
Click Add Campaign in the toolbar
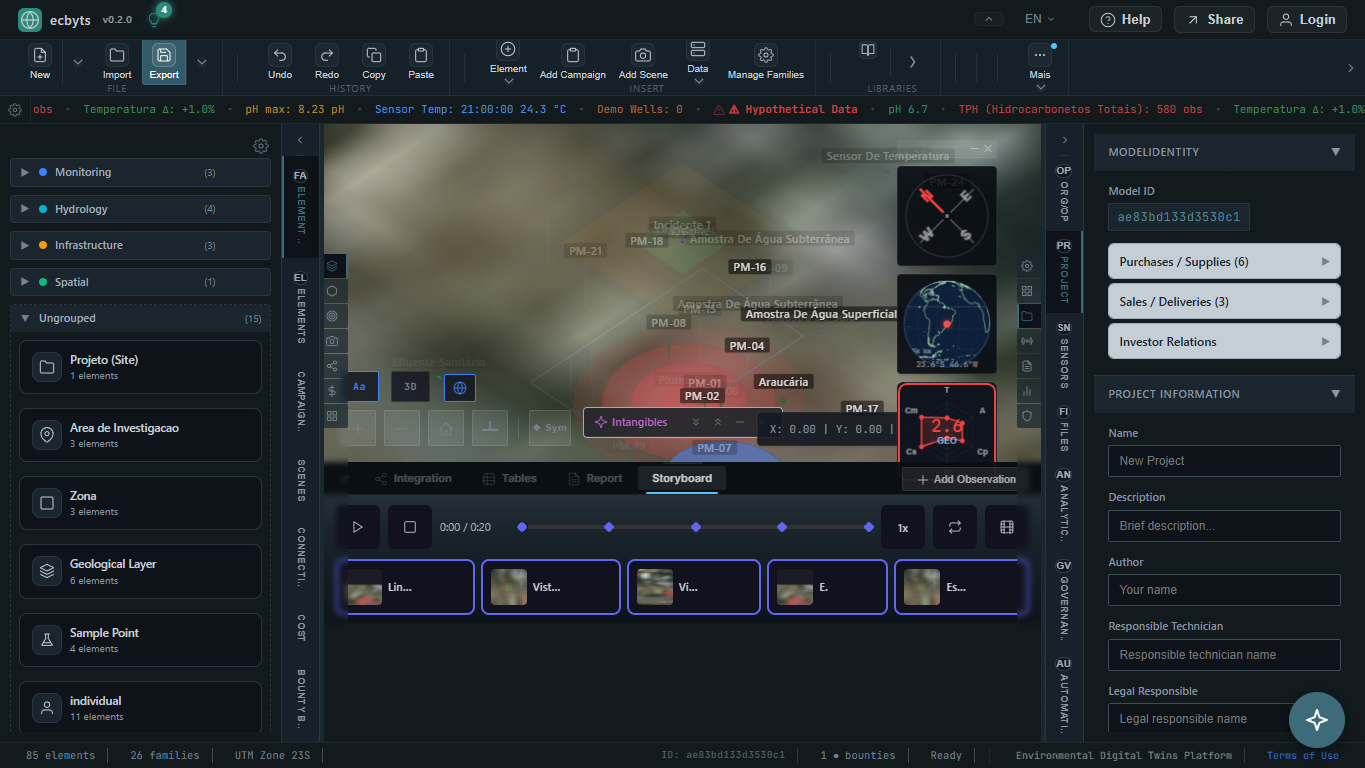(573, 62)
